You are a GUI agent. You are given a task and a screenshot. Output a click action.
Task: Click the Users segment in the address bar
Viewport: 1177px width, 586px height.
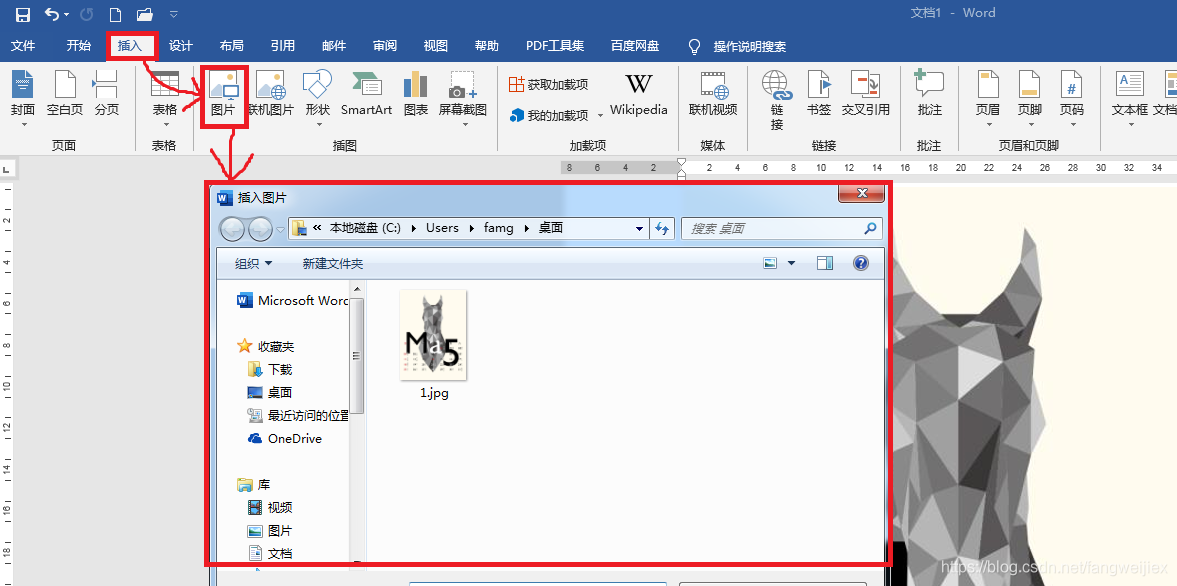[442, 228]
